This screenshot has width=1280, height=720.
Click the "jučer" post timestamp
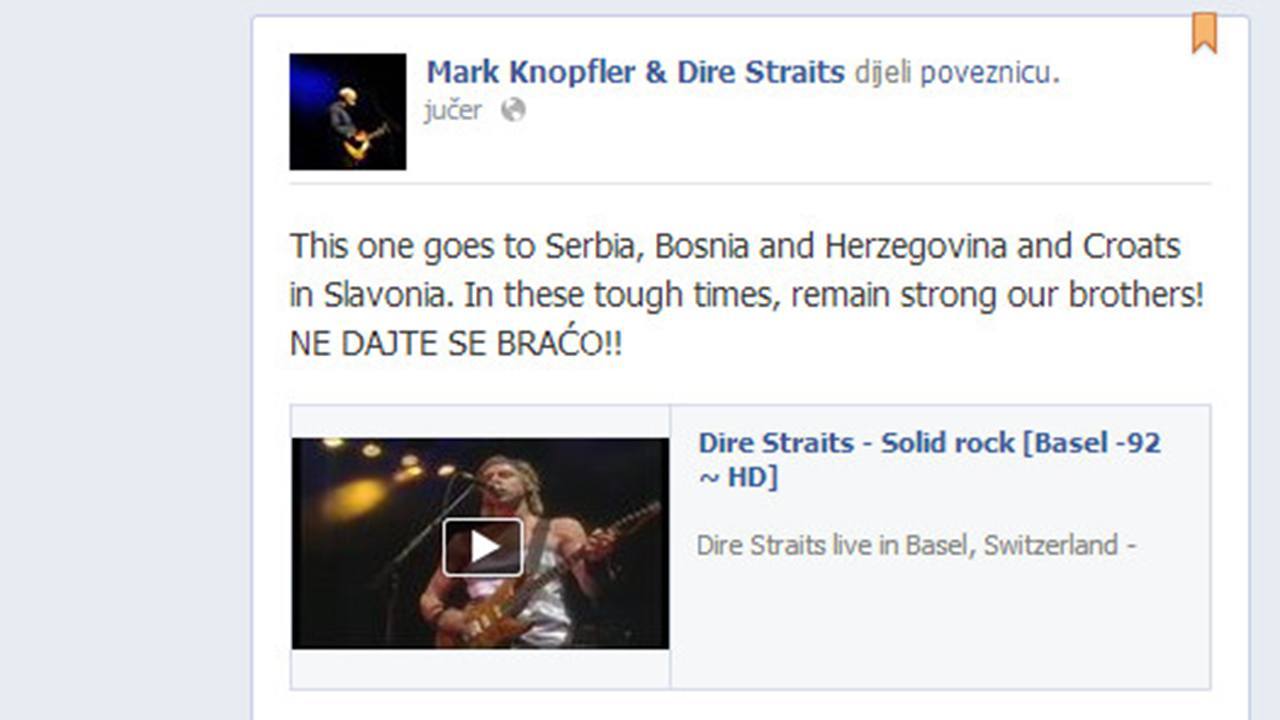pyautogui.click(x=453, y=110)
